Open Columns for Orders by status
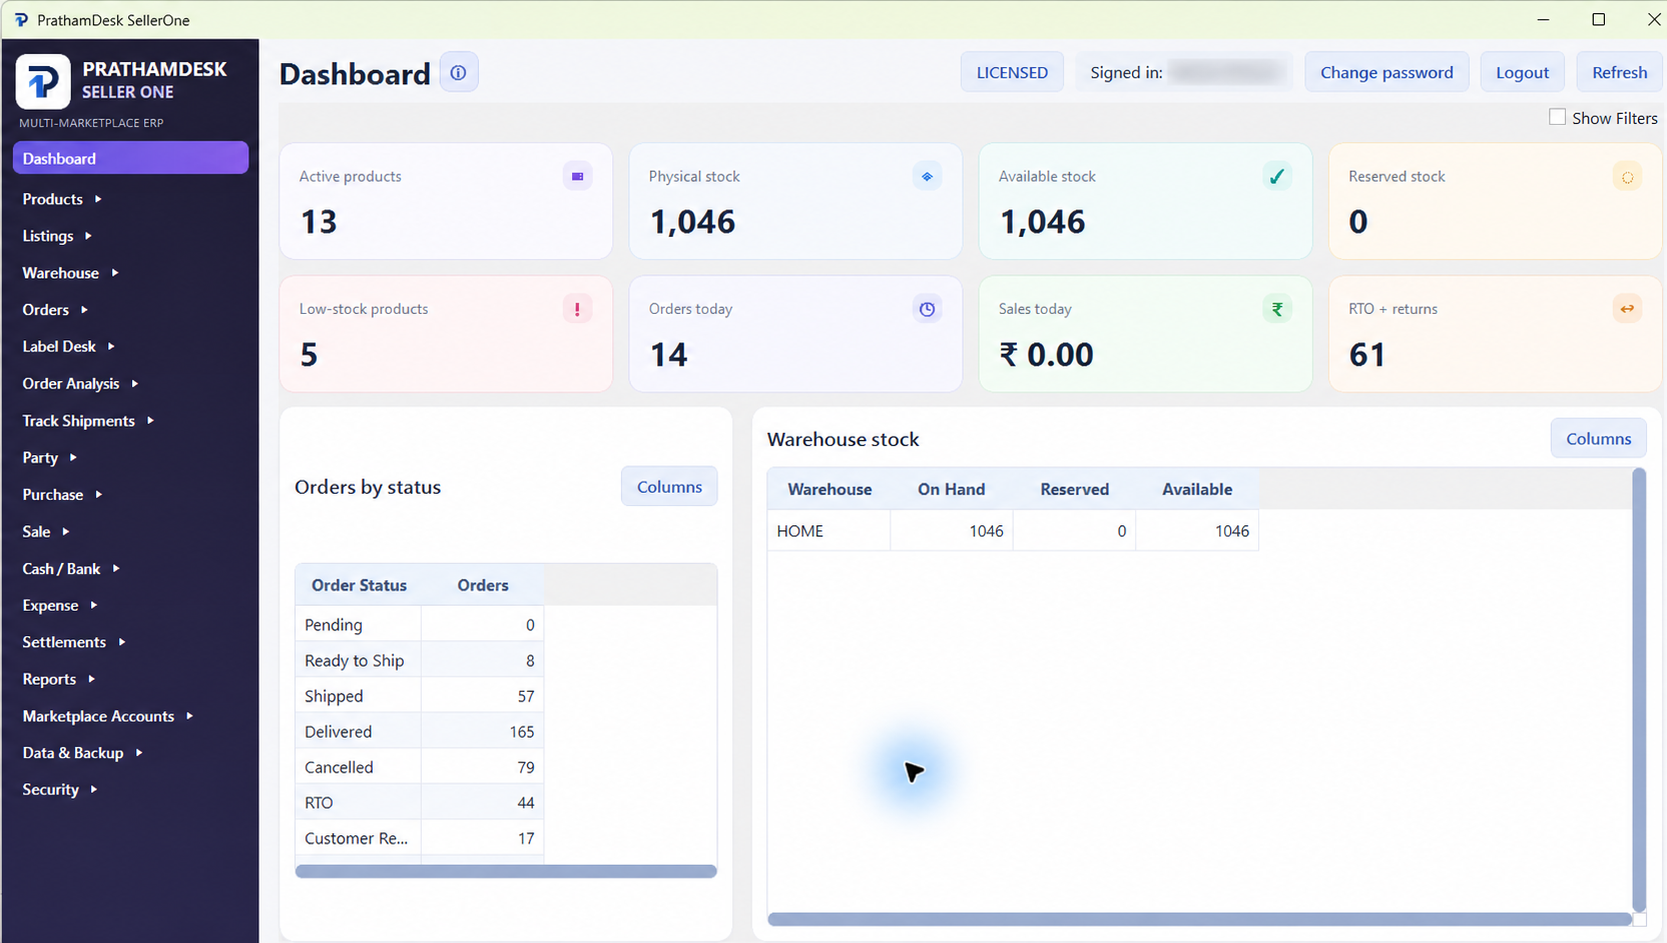Viewport: 1667px width, 943px height. [x=669, y=486]
